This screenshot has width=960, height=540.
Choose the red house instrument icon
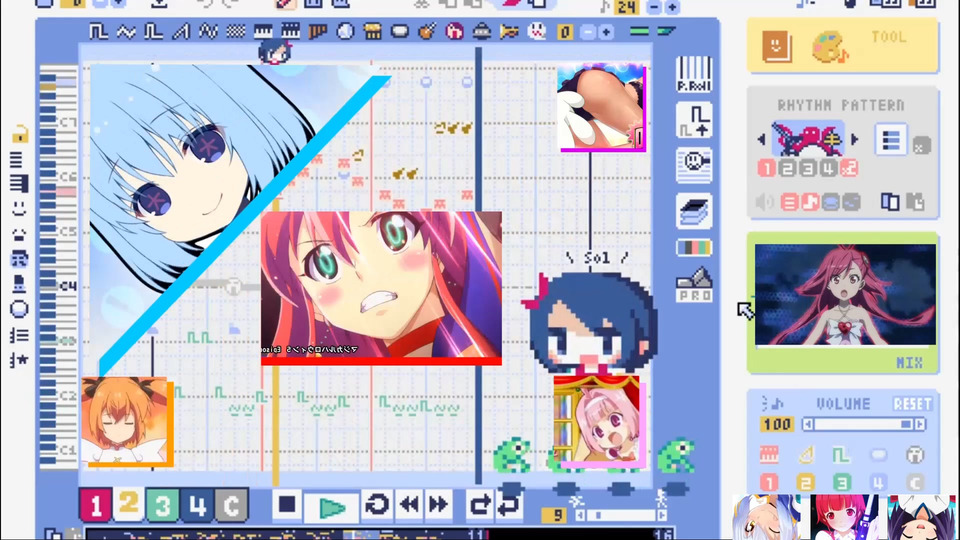tap(454, 31)
